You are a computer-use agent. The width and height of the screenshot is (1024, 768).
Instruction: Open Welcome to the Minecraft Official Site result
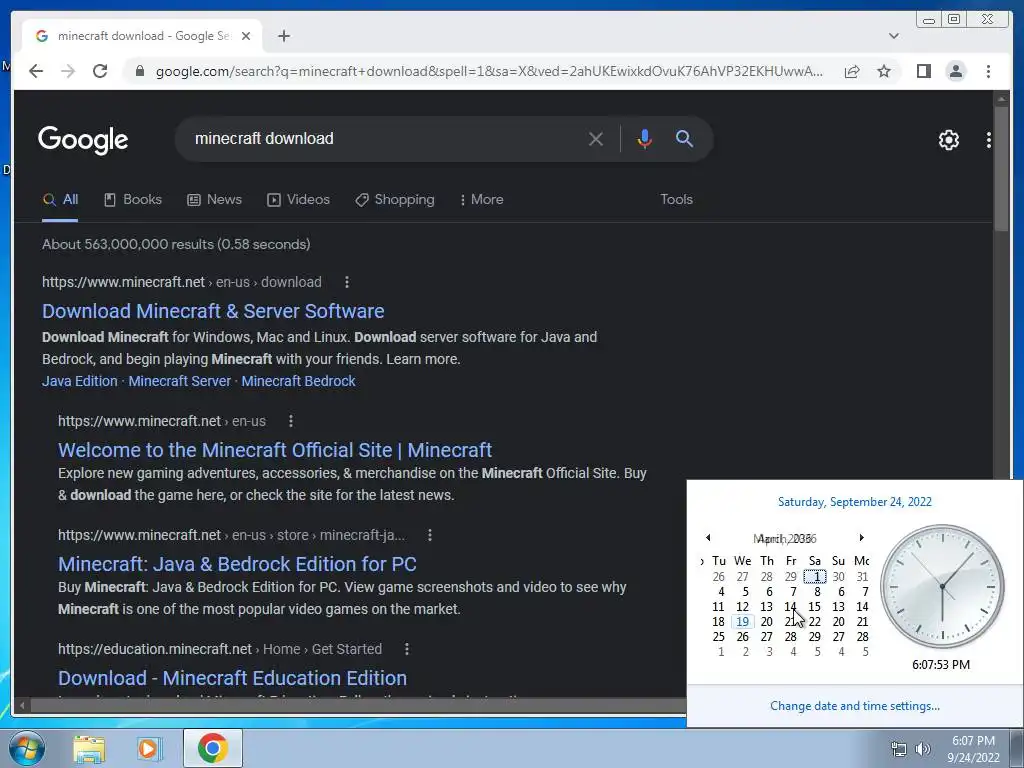275,450
